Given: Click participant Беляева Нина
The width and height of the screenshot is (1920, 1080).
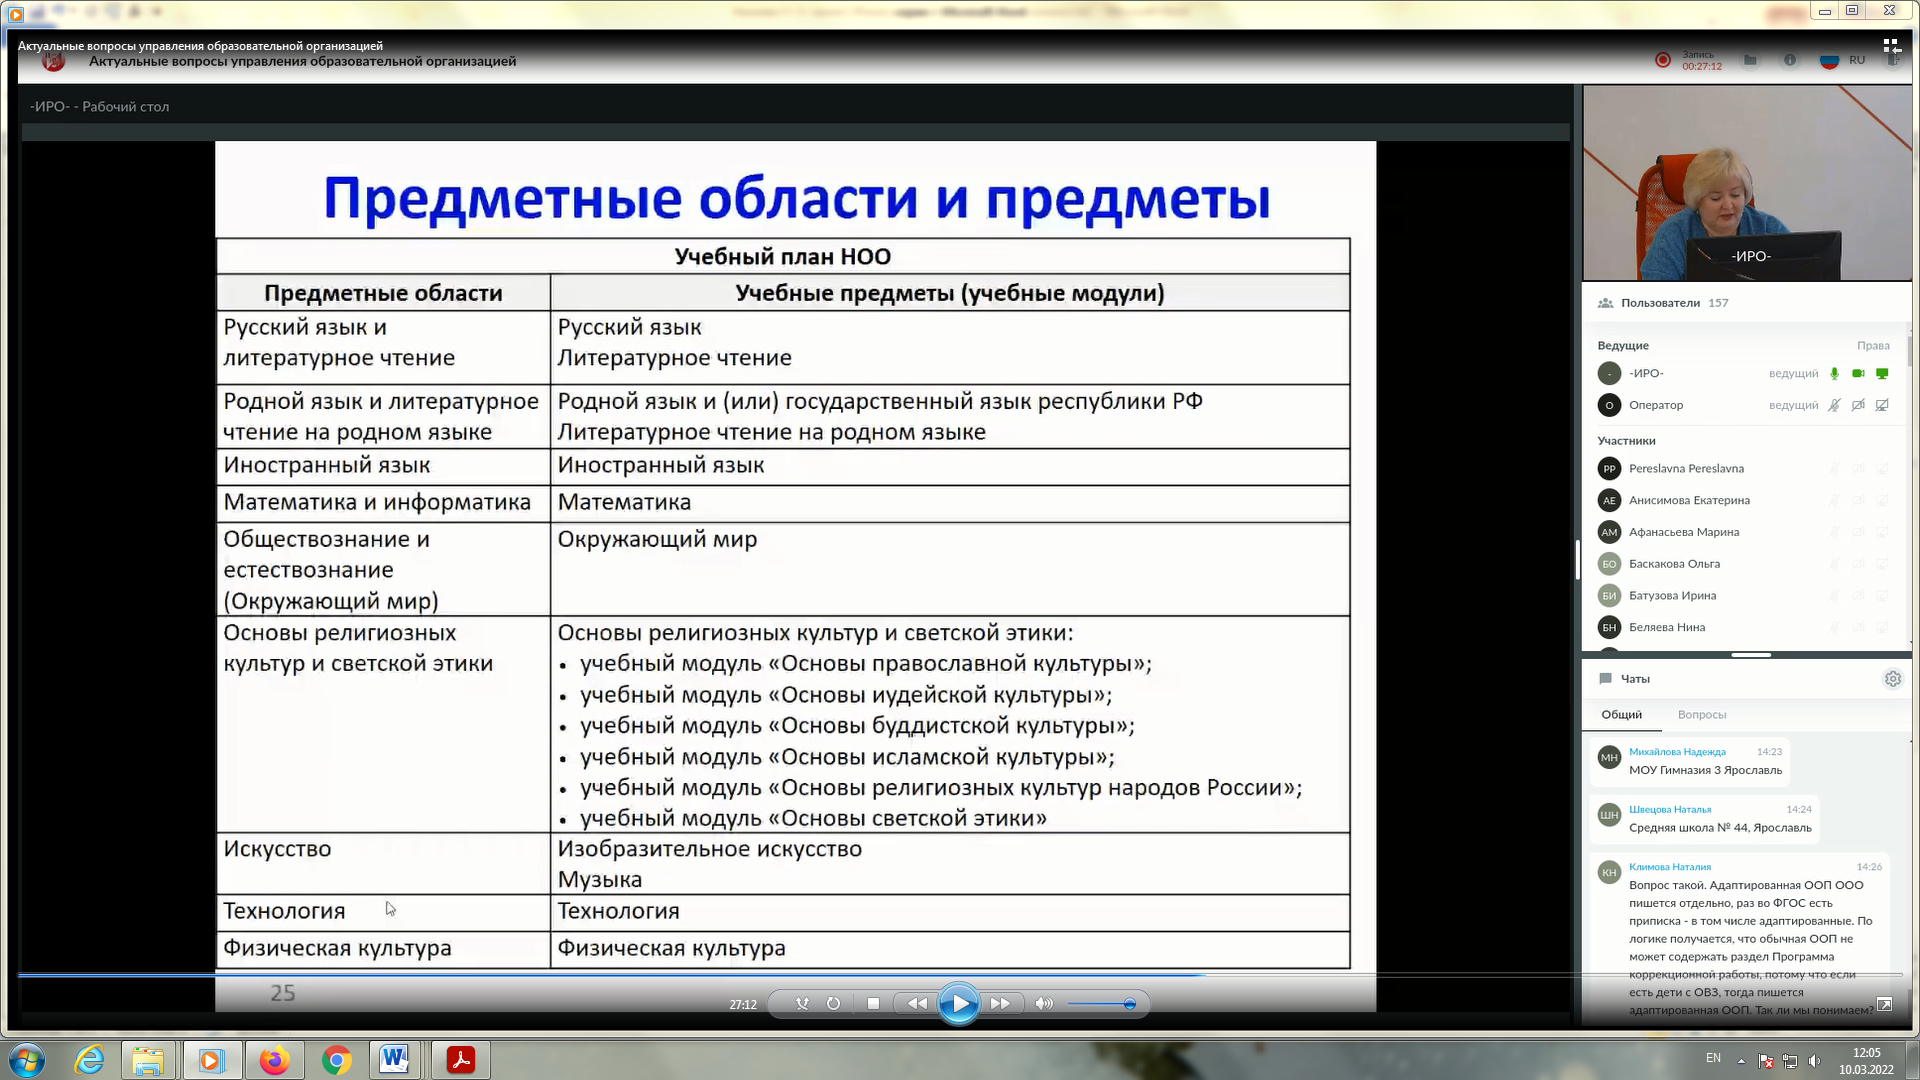Looking at the screenshot, I should click(x=1667, y=628).
